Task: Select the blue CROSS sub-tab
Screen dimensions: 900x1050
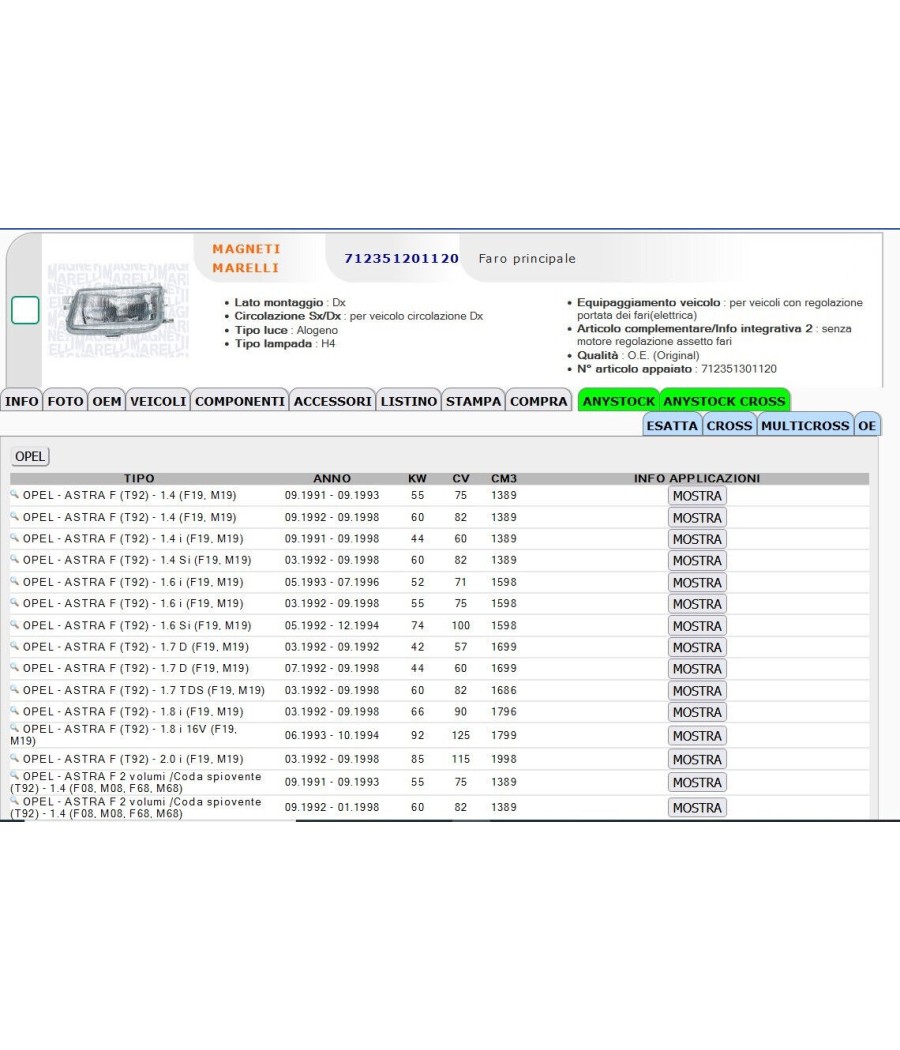Action: (x=730, y=425)
